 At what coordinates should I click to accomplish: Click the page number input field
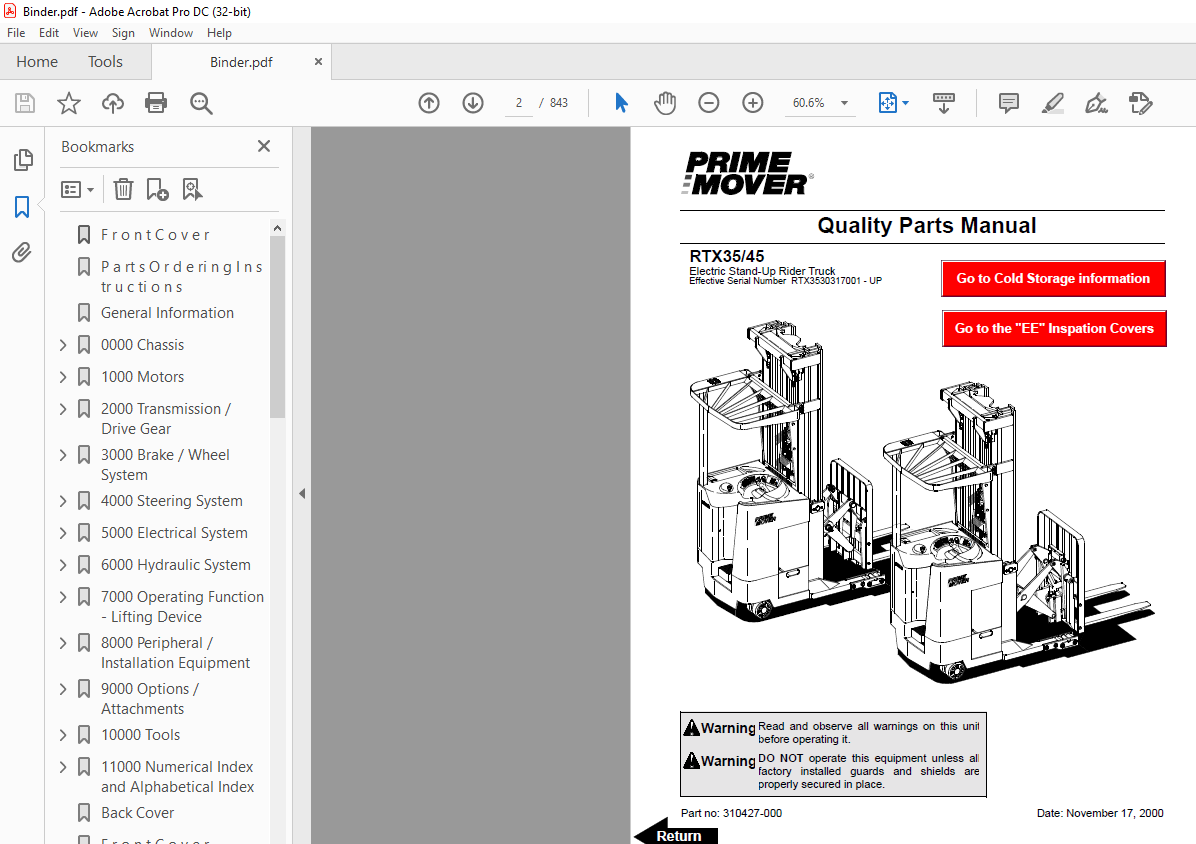(x=519, y=103)
